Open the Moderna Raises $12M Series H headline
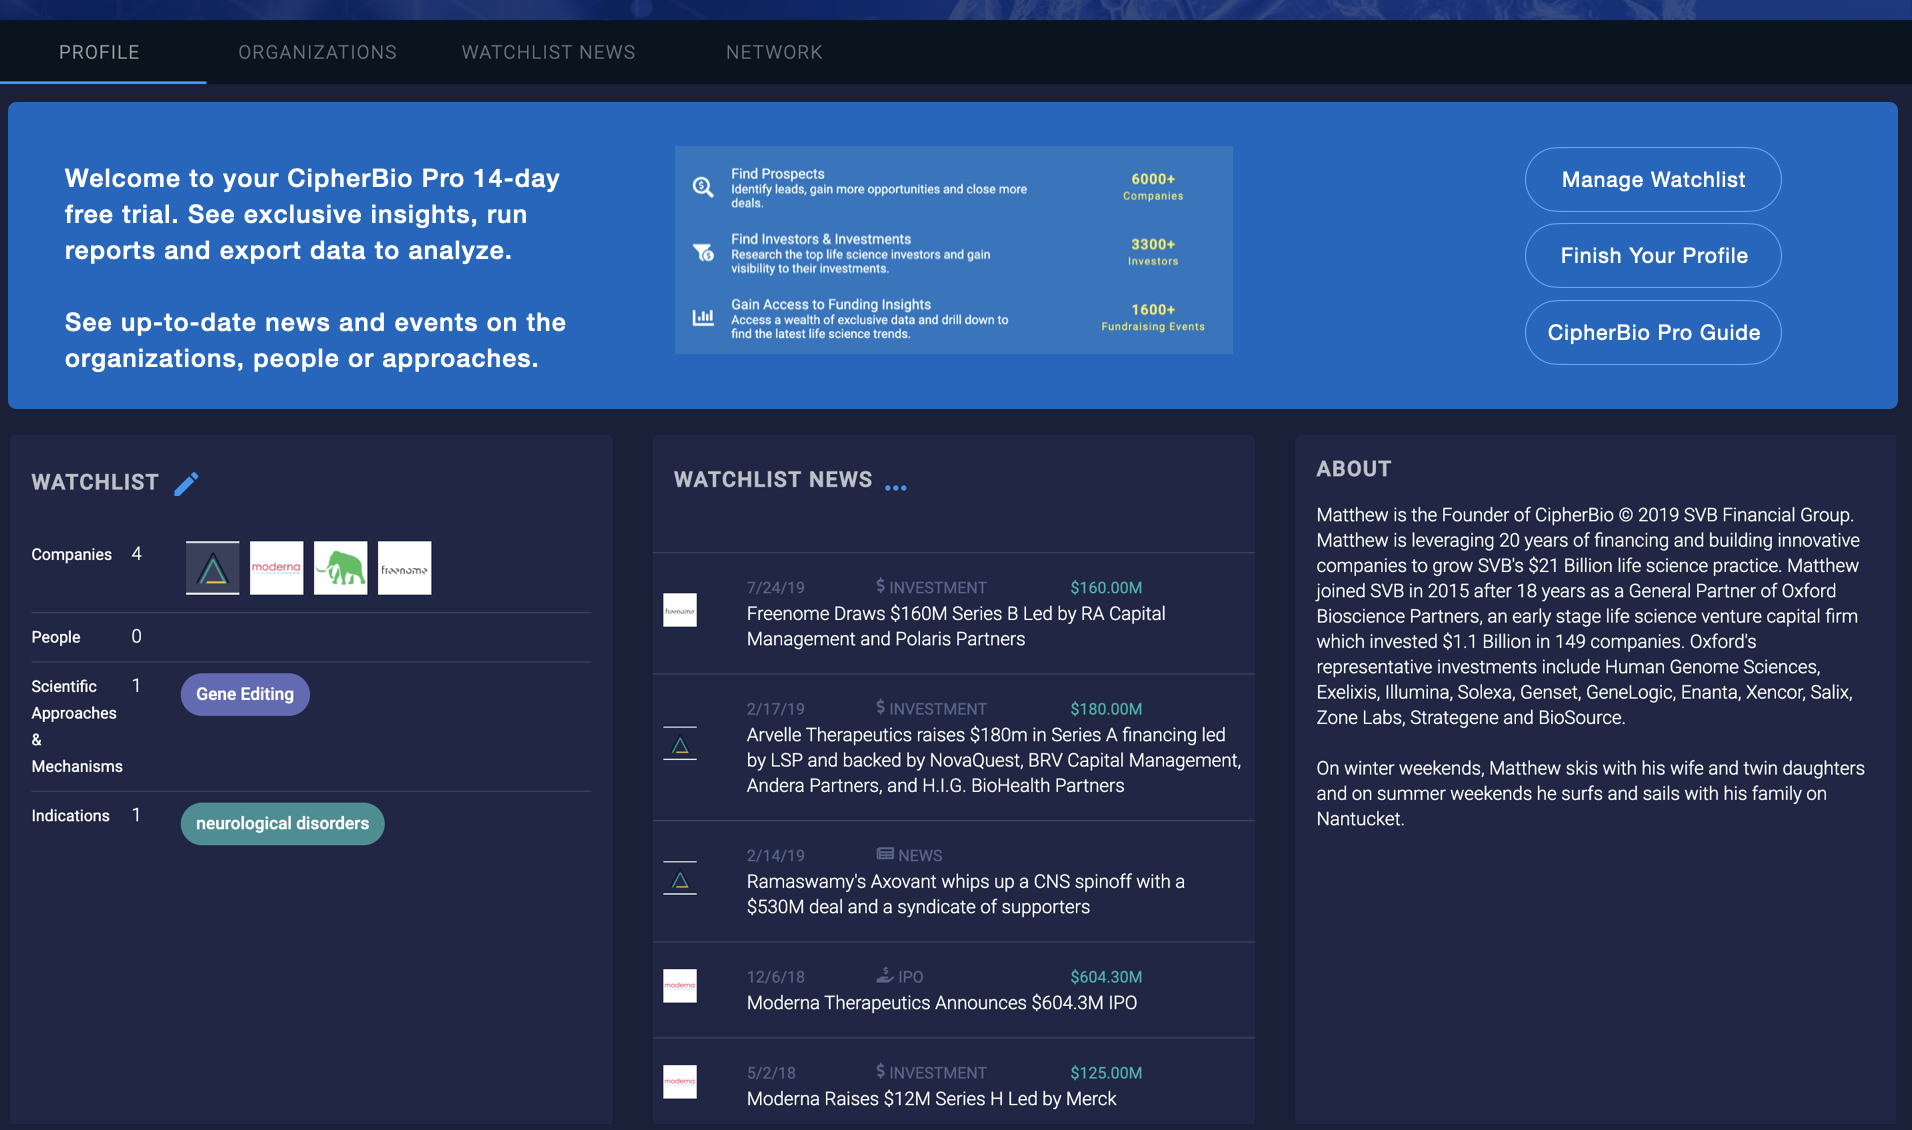 (932, 1099)
